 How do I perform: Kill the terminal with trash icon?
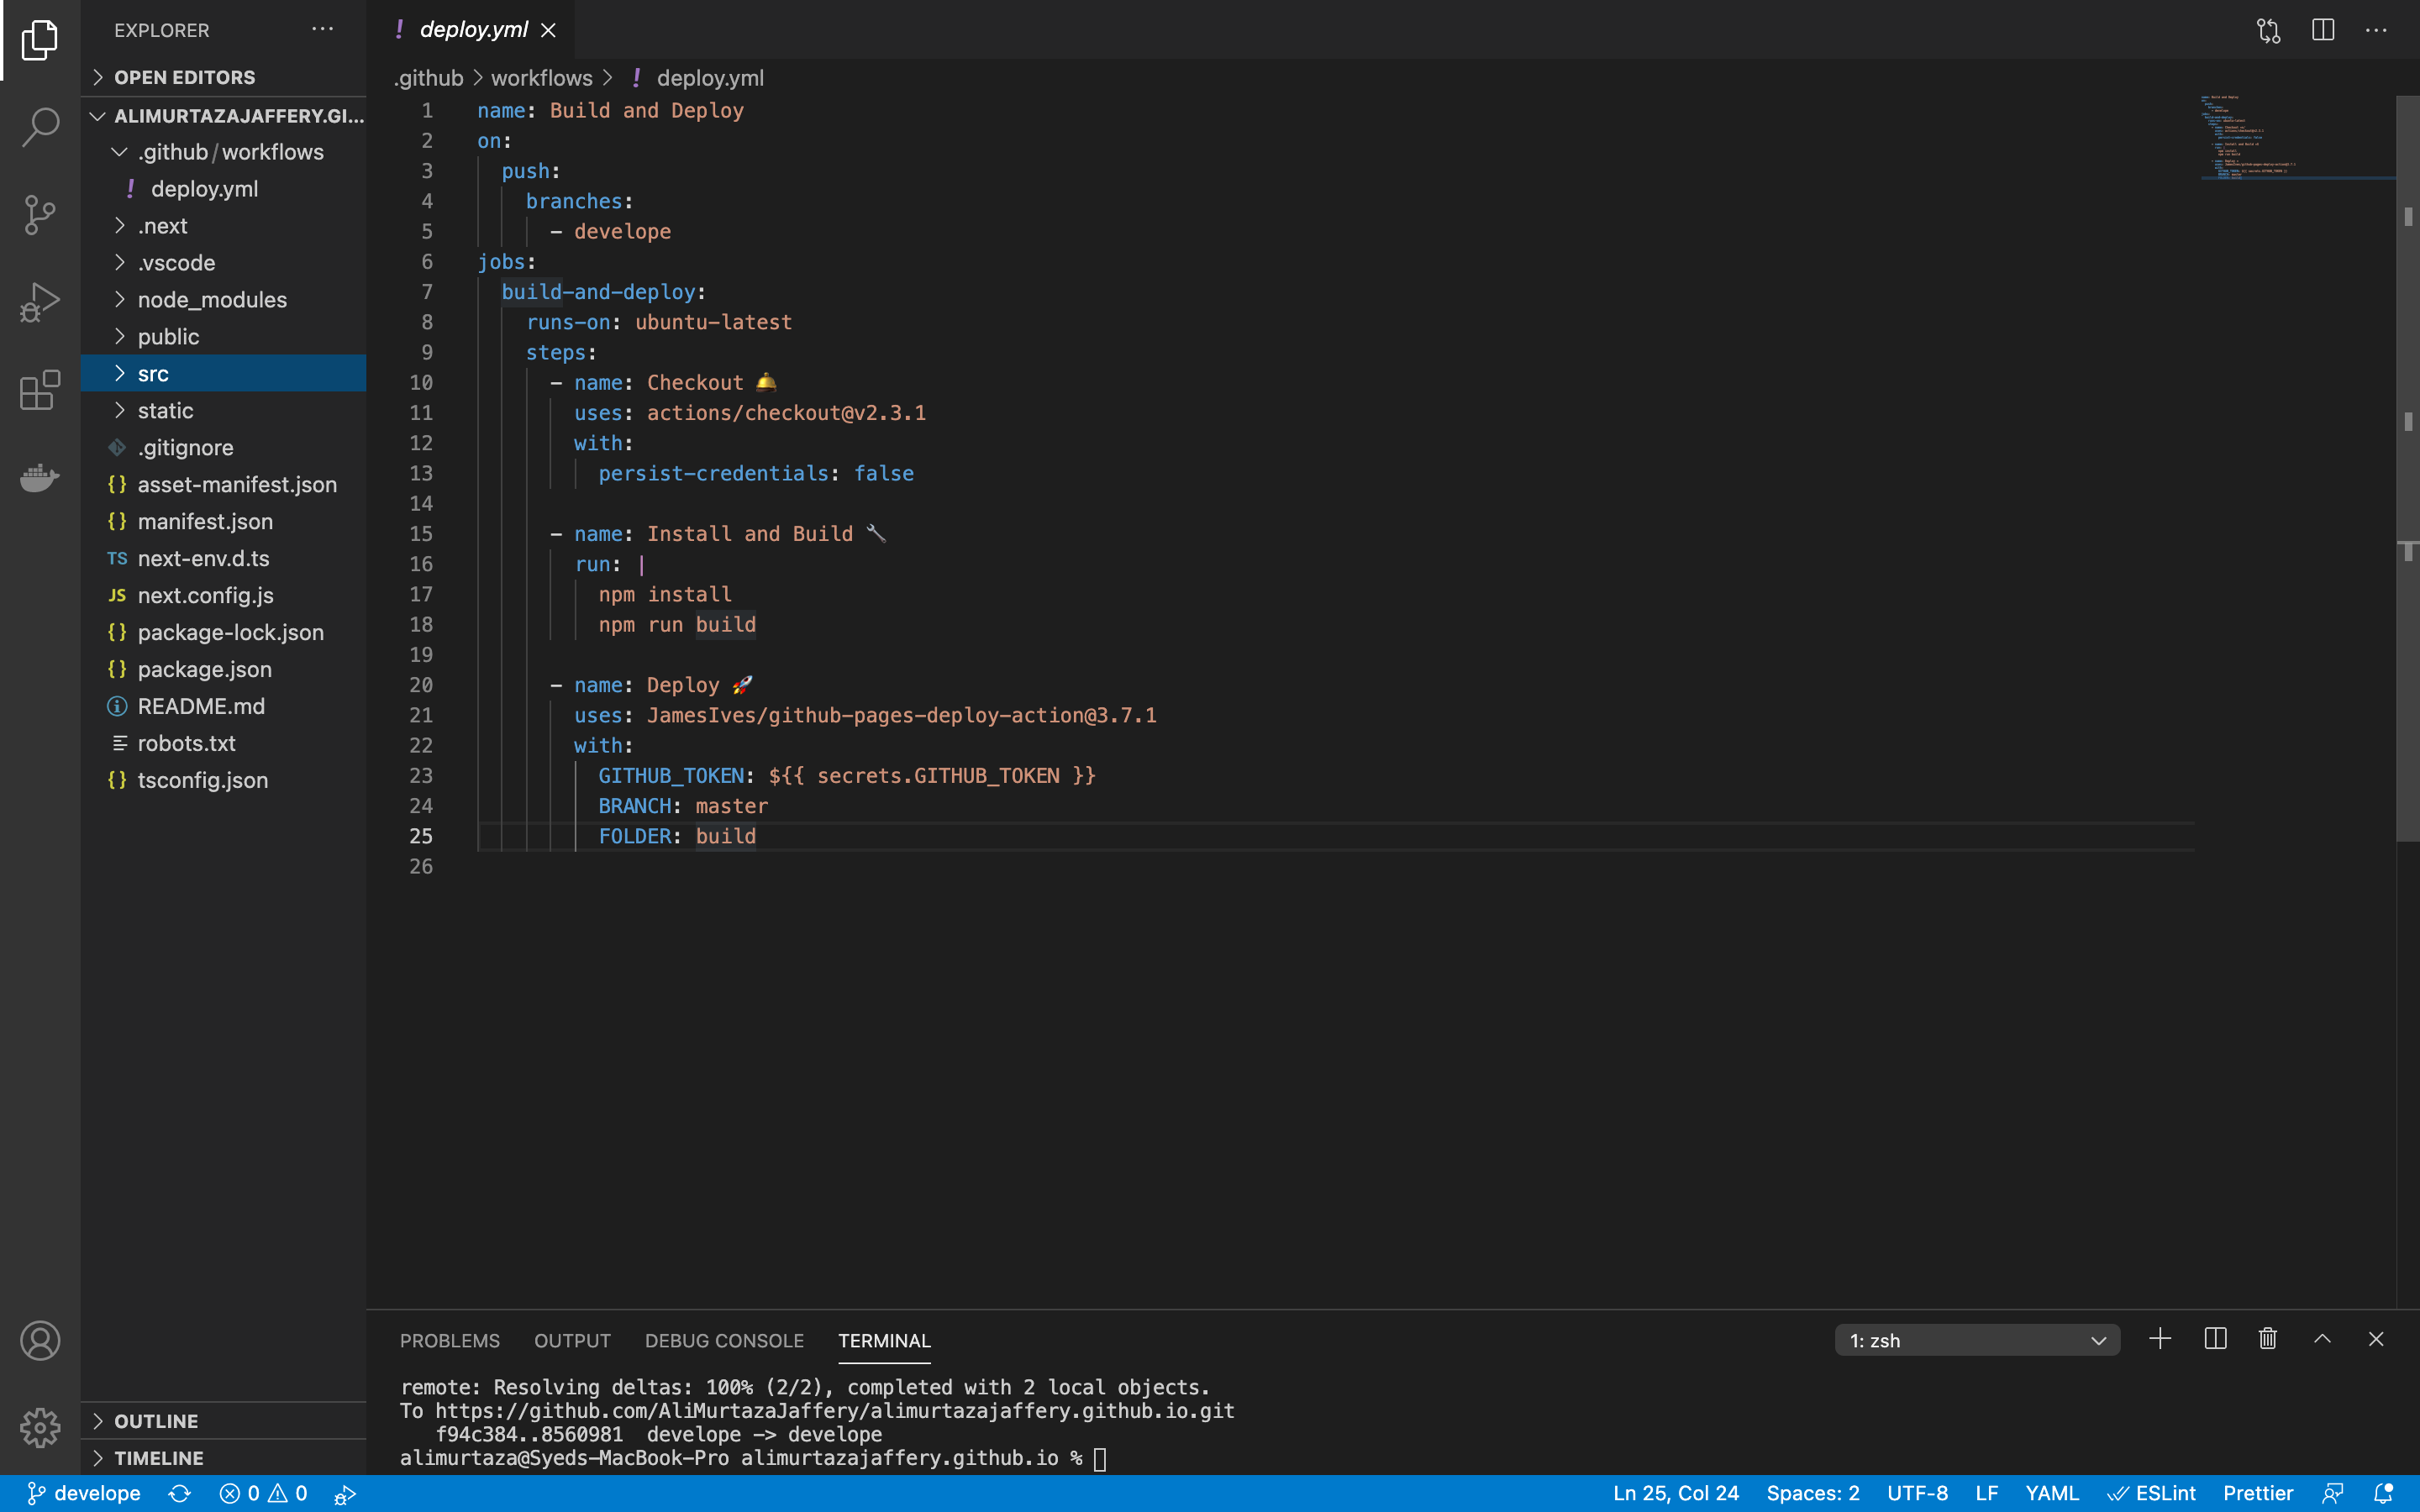coord(2268,1339)
